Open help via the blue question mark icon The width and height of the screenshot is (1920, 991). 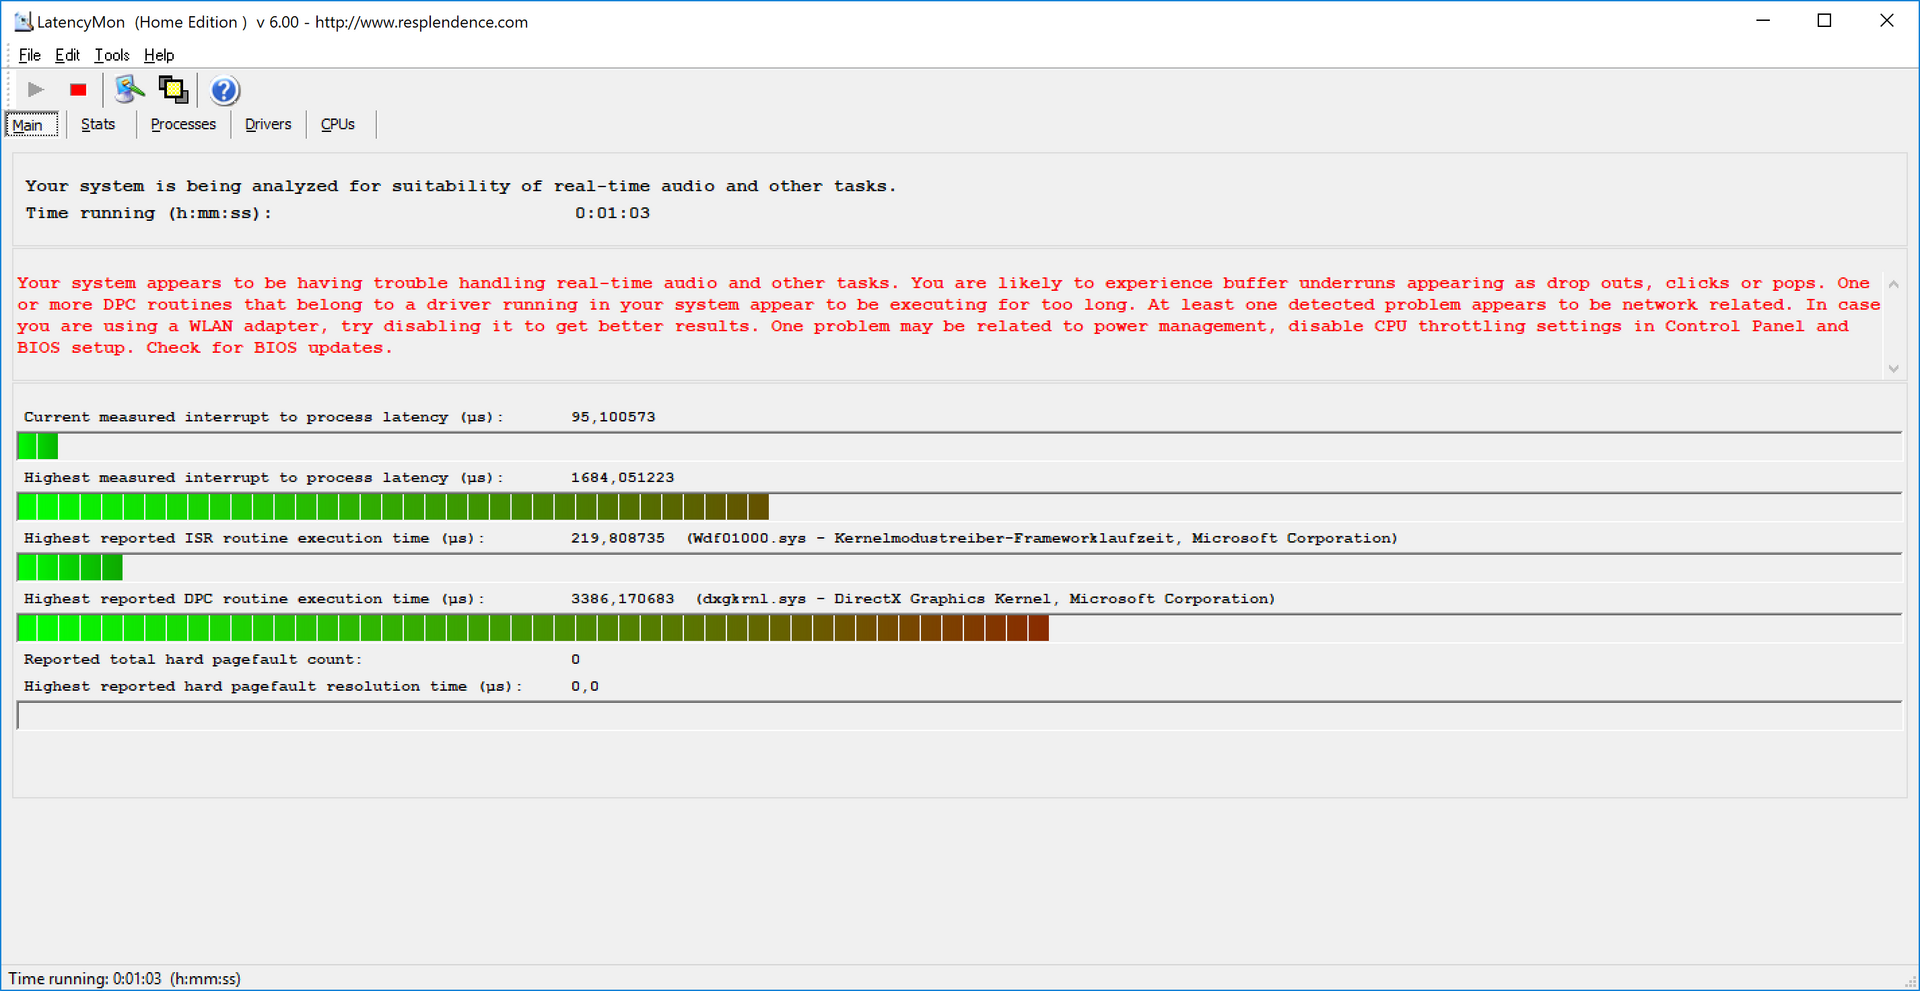pos(225,91)
